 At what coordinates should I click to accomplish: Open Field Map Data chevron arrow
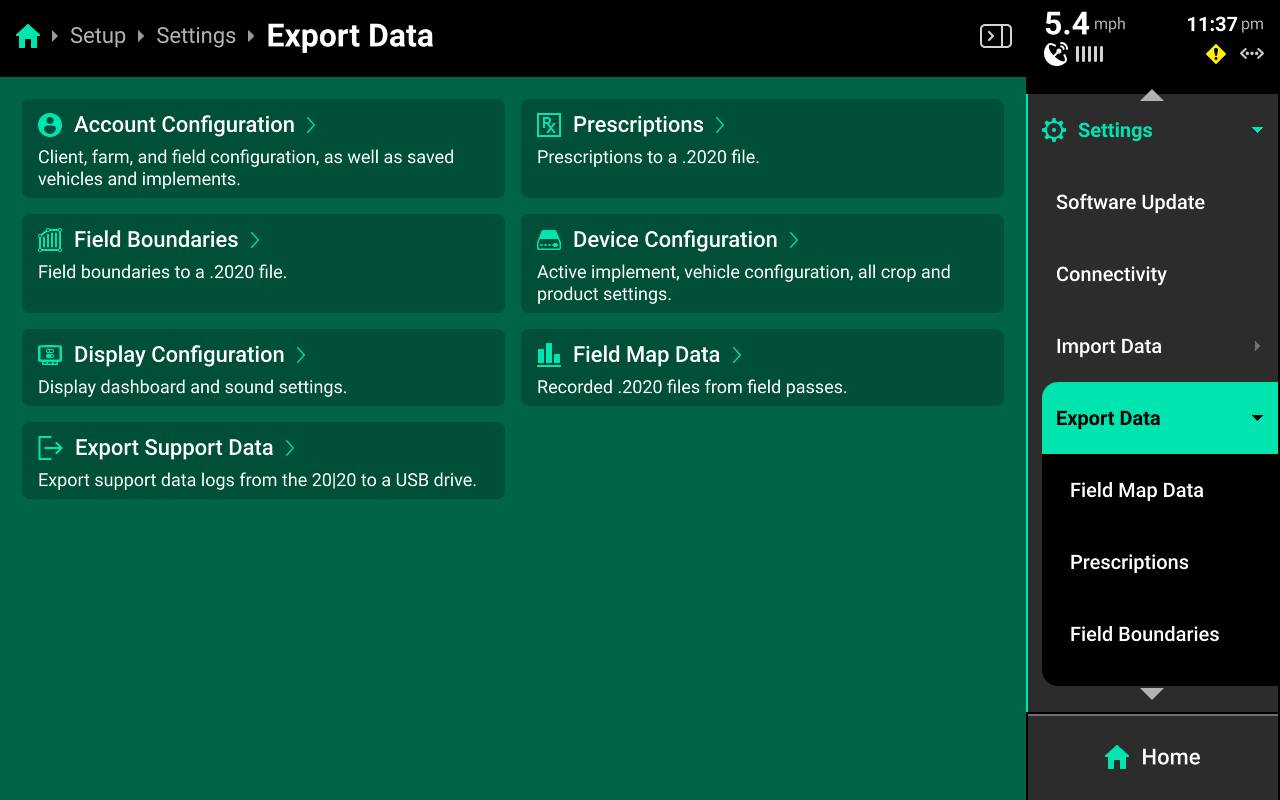pyautogui.click(x=737, y=355)
